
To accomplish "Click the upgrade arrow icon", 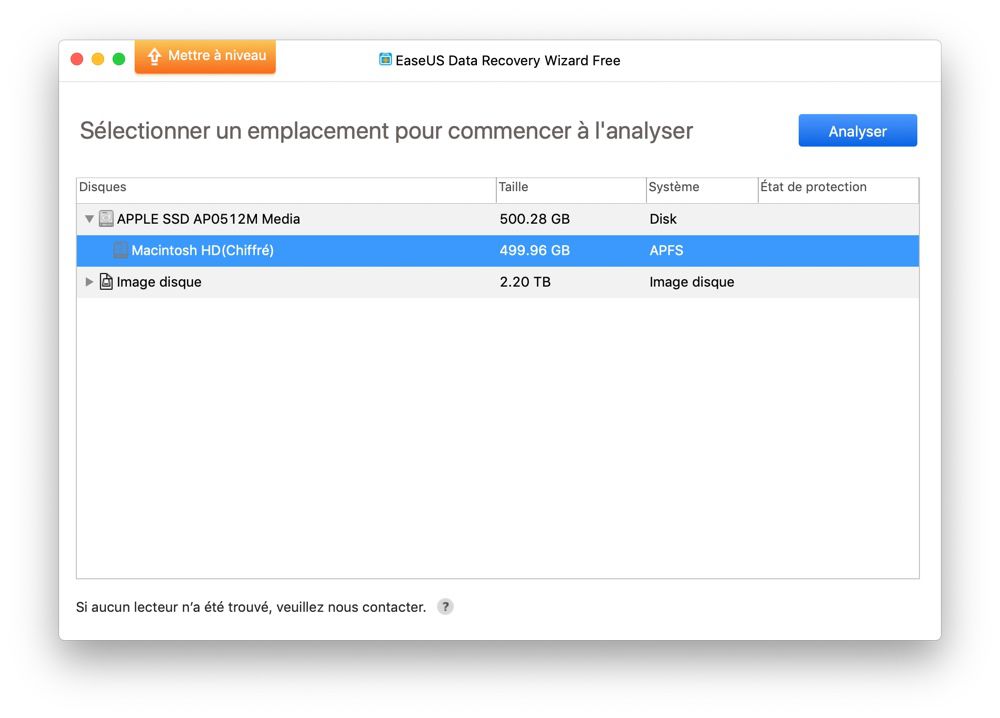I will point(154,56).
